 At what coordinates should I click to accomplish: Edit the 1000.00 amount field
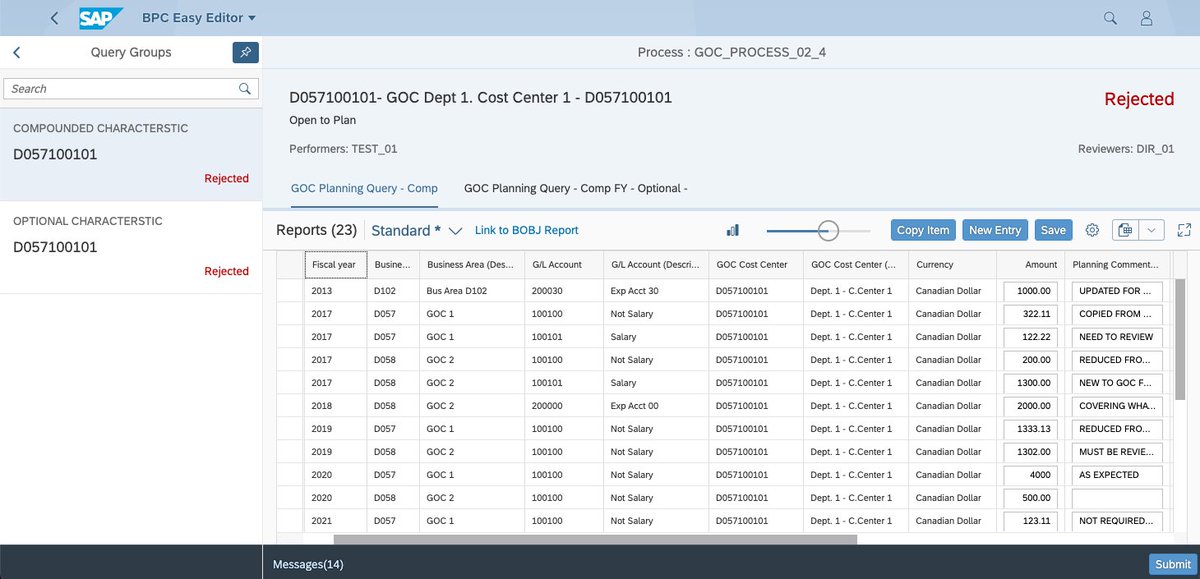tap(1030, 291)
